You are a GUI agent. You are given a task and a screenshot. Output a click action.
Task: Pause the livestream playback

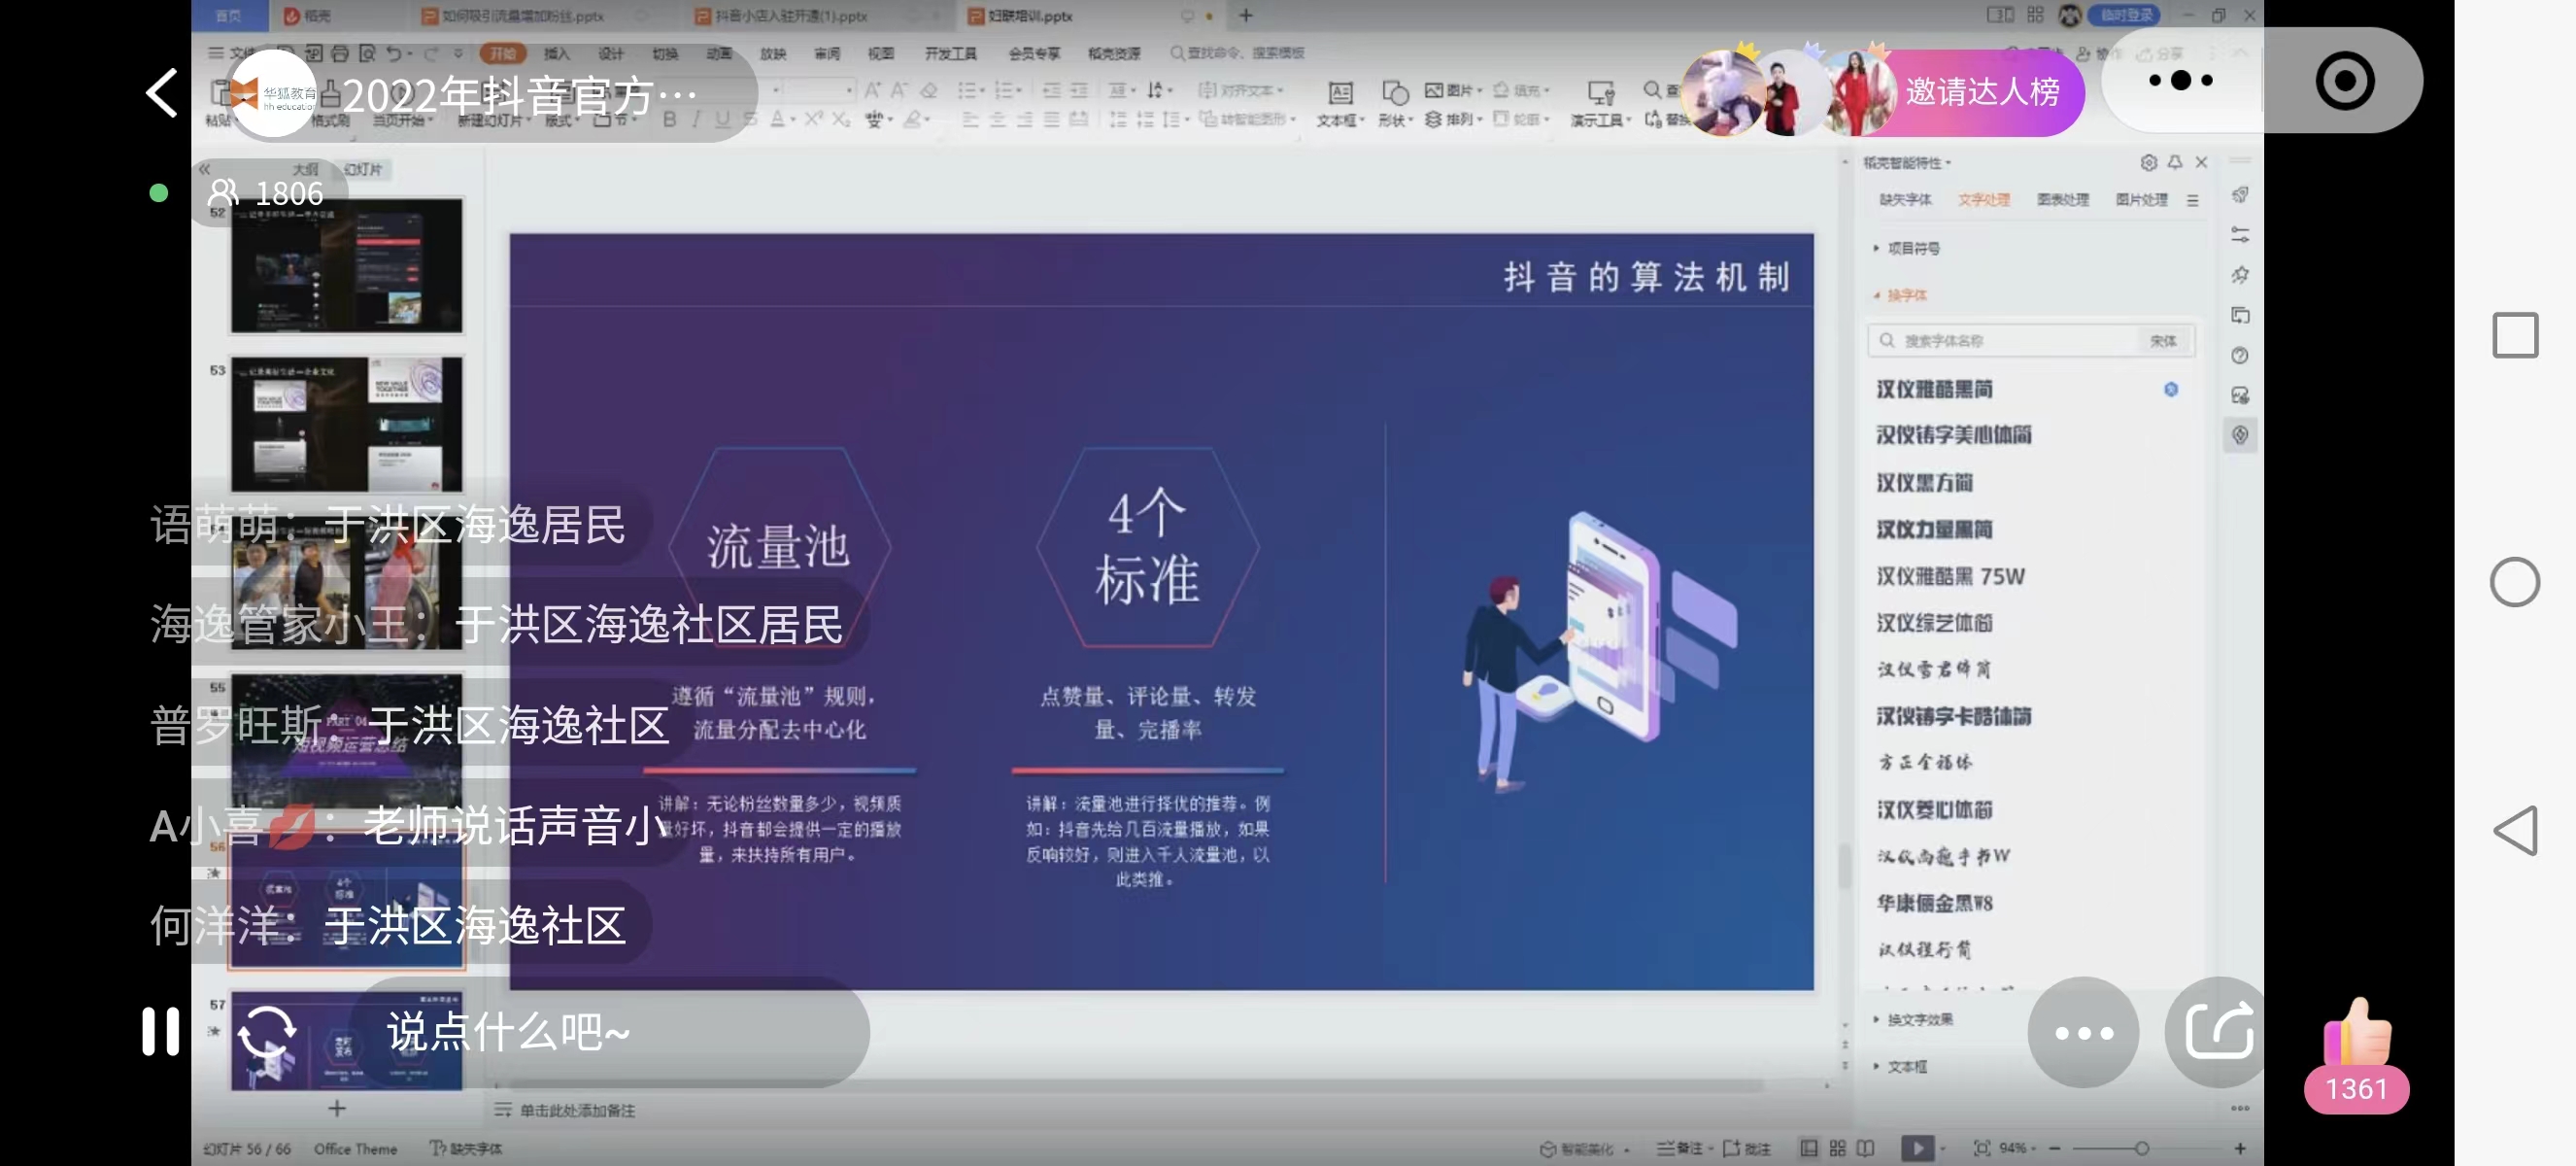(160, 1031)
